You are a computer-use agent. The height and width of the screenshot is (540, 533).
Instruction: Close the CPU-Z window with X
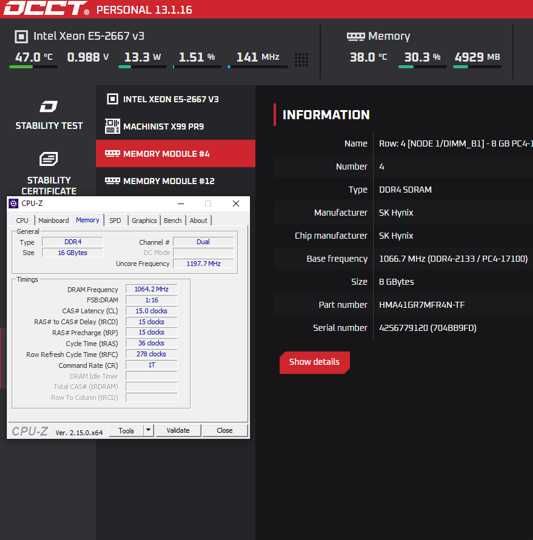pyautogui.click(x=236, y=204)
